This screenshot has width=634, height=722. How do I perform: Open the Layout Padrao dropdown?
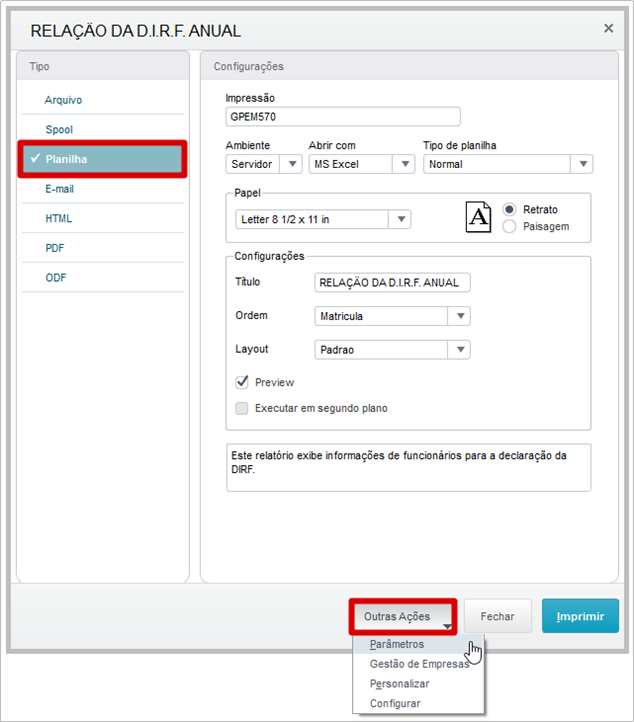[x=392, y=349]
